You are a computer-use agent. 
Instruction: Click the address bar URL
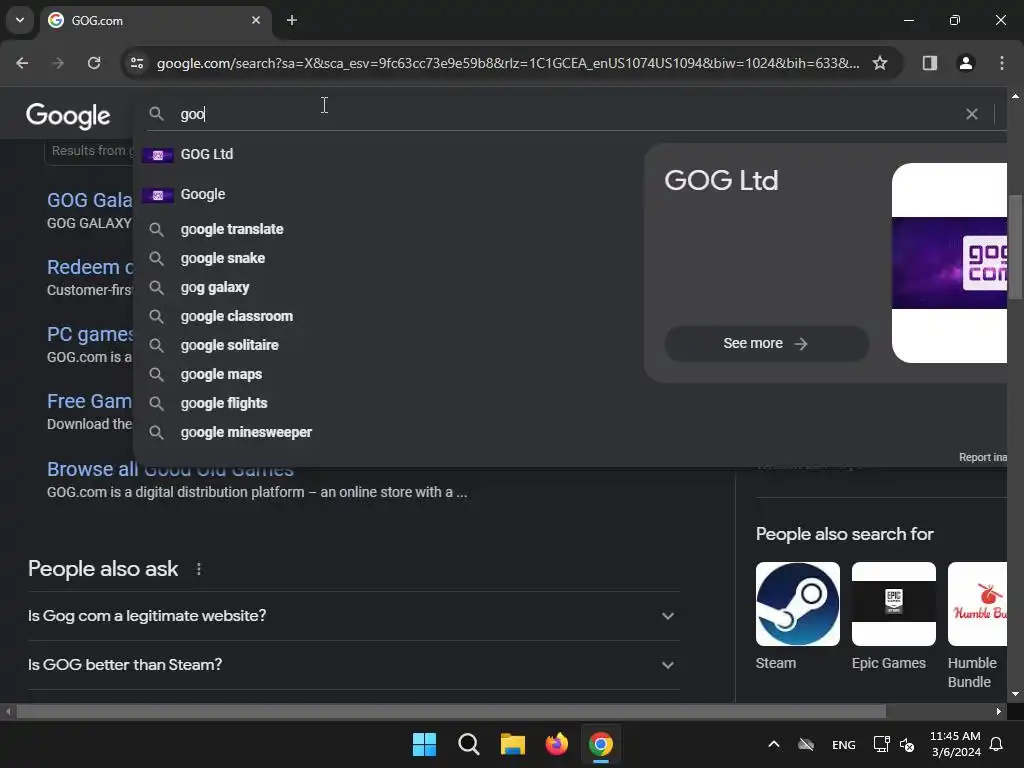pos(507,63)
